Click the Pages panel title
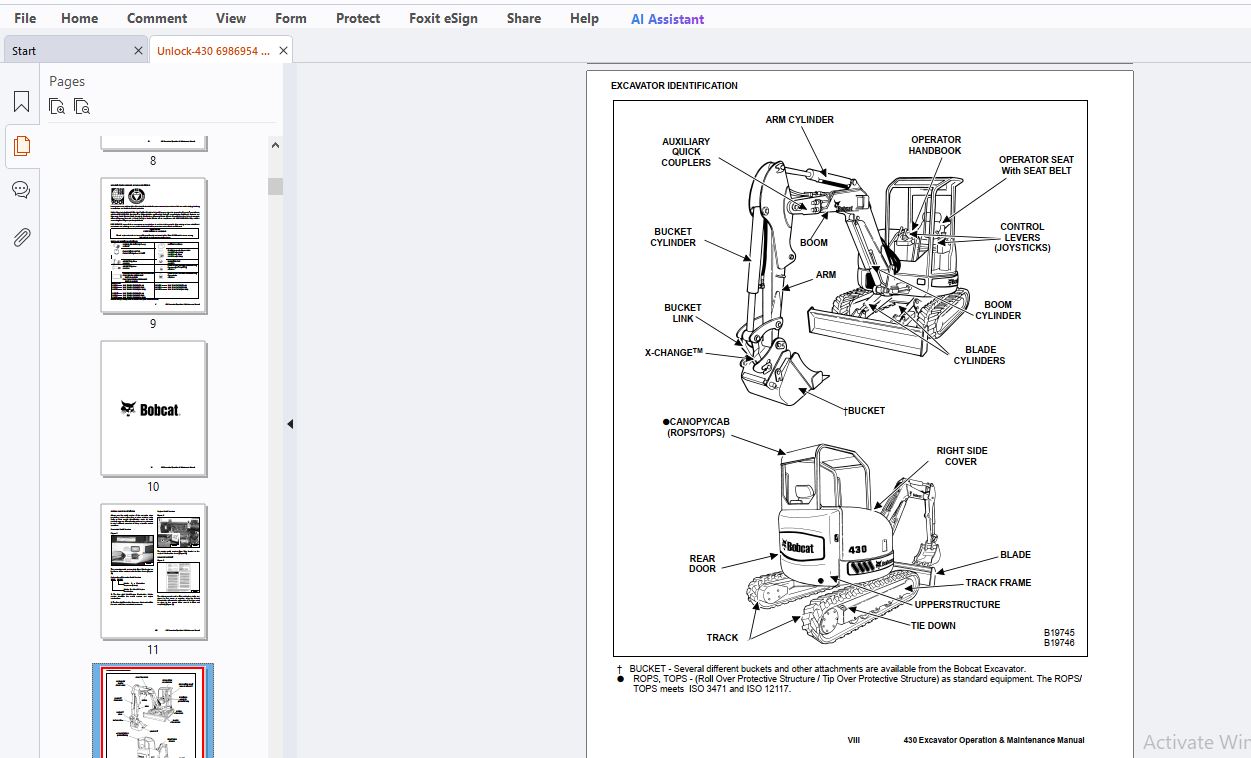The width and height of the screenshot is (1251, 758). pyautogui.click(x=67, y=82)
